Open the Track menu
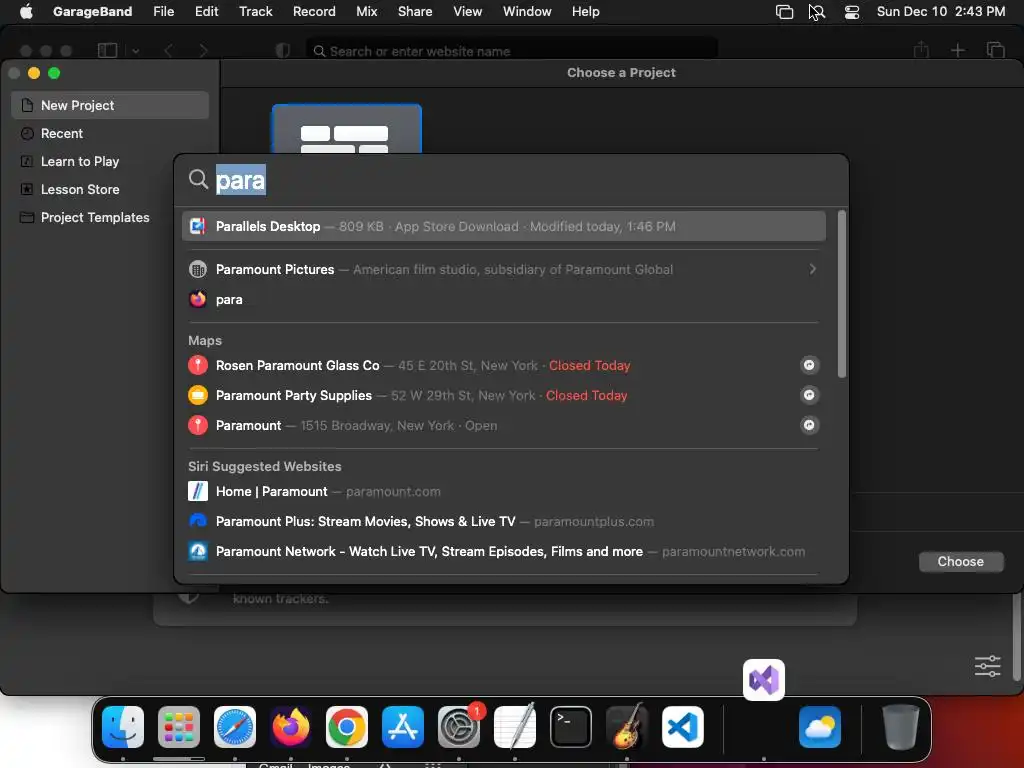The image size is (1024, 768). click(x=255, y=11)
